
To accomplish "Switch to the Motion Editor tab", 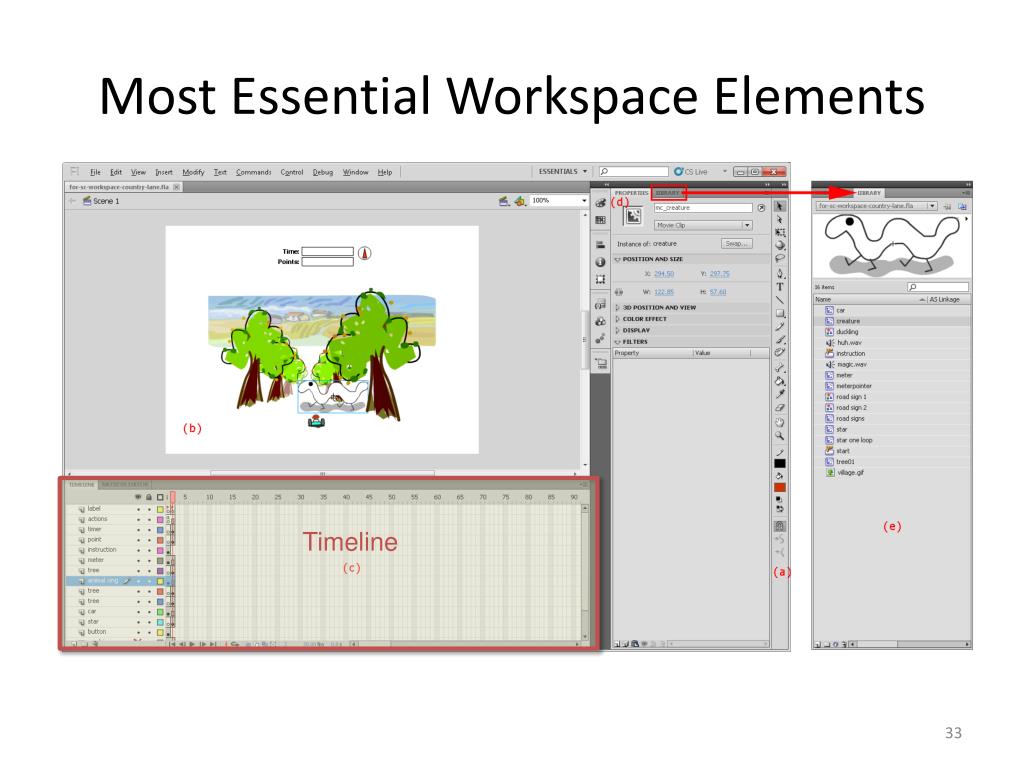I will pos(124,485).
